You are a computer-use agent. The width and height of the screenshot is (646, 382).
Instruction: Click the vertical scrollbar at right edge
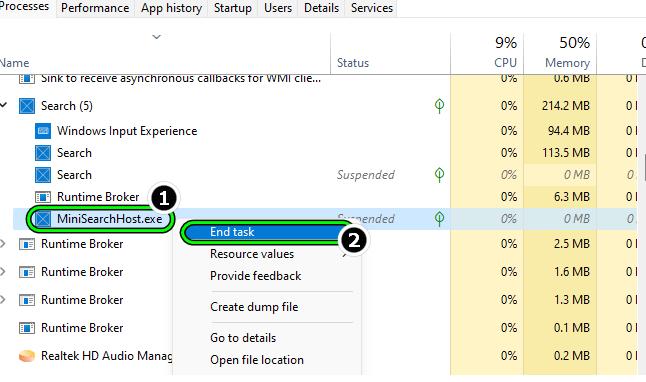click(644, 168)
